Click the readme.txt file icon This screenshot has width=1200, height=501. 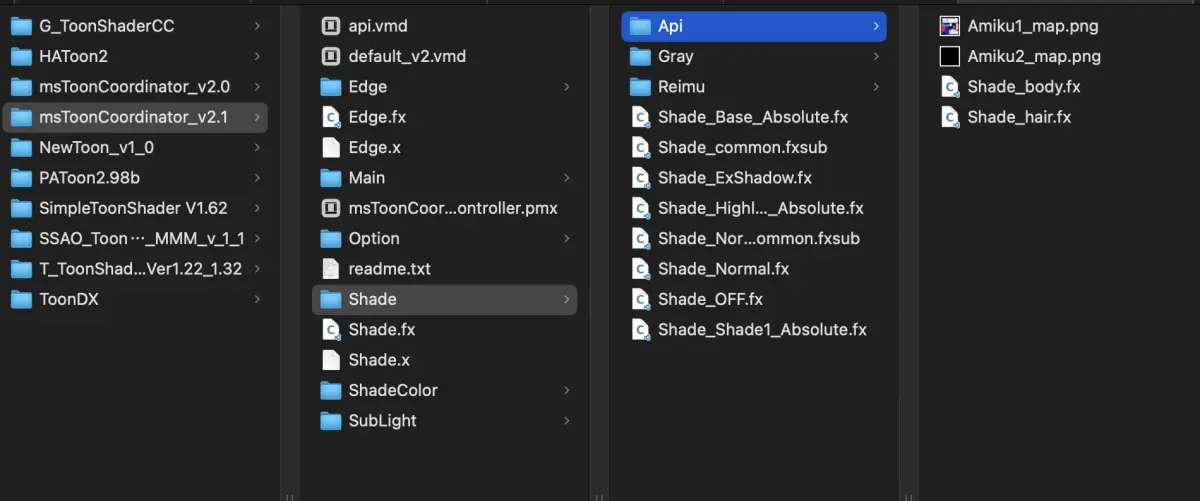coord(331,269)
